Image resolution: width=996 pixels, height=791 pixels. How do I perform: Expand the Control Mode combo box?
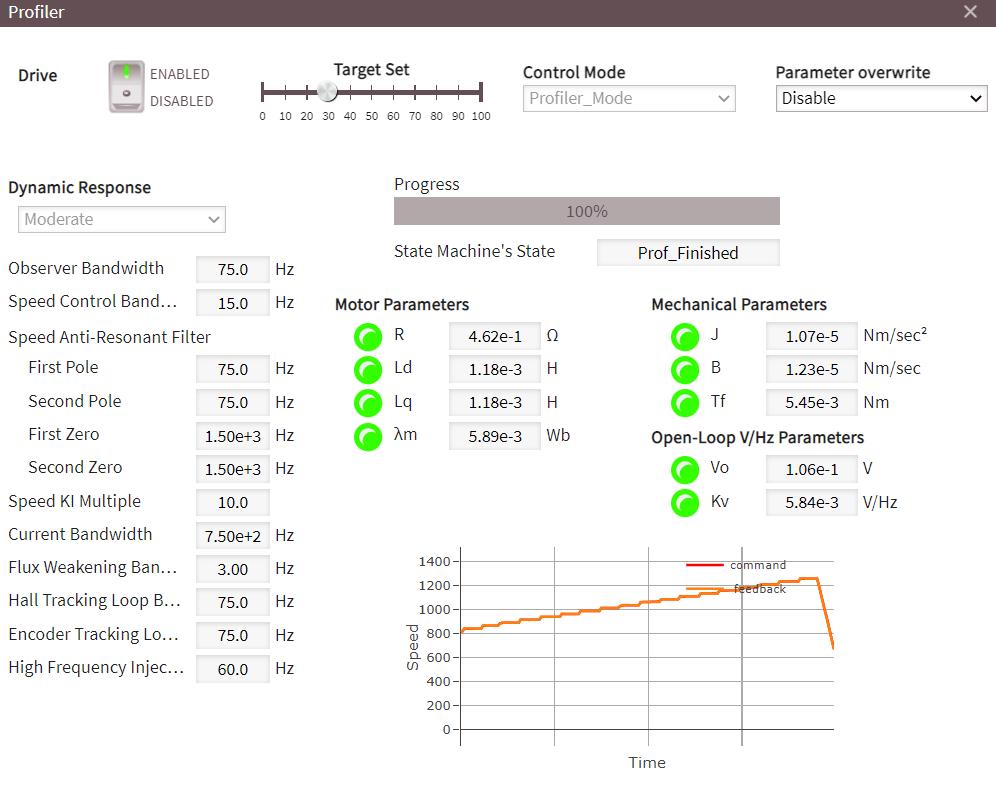point(629,98)
